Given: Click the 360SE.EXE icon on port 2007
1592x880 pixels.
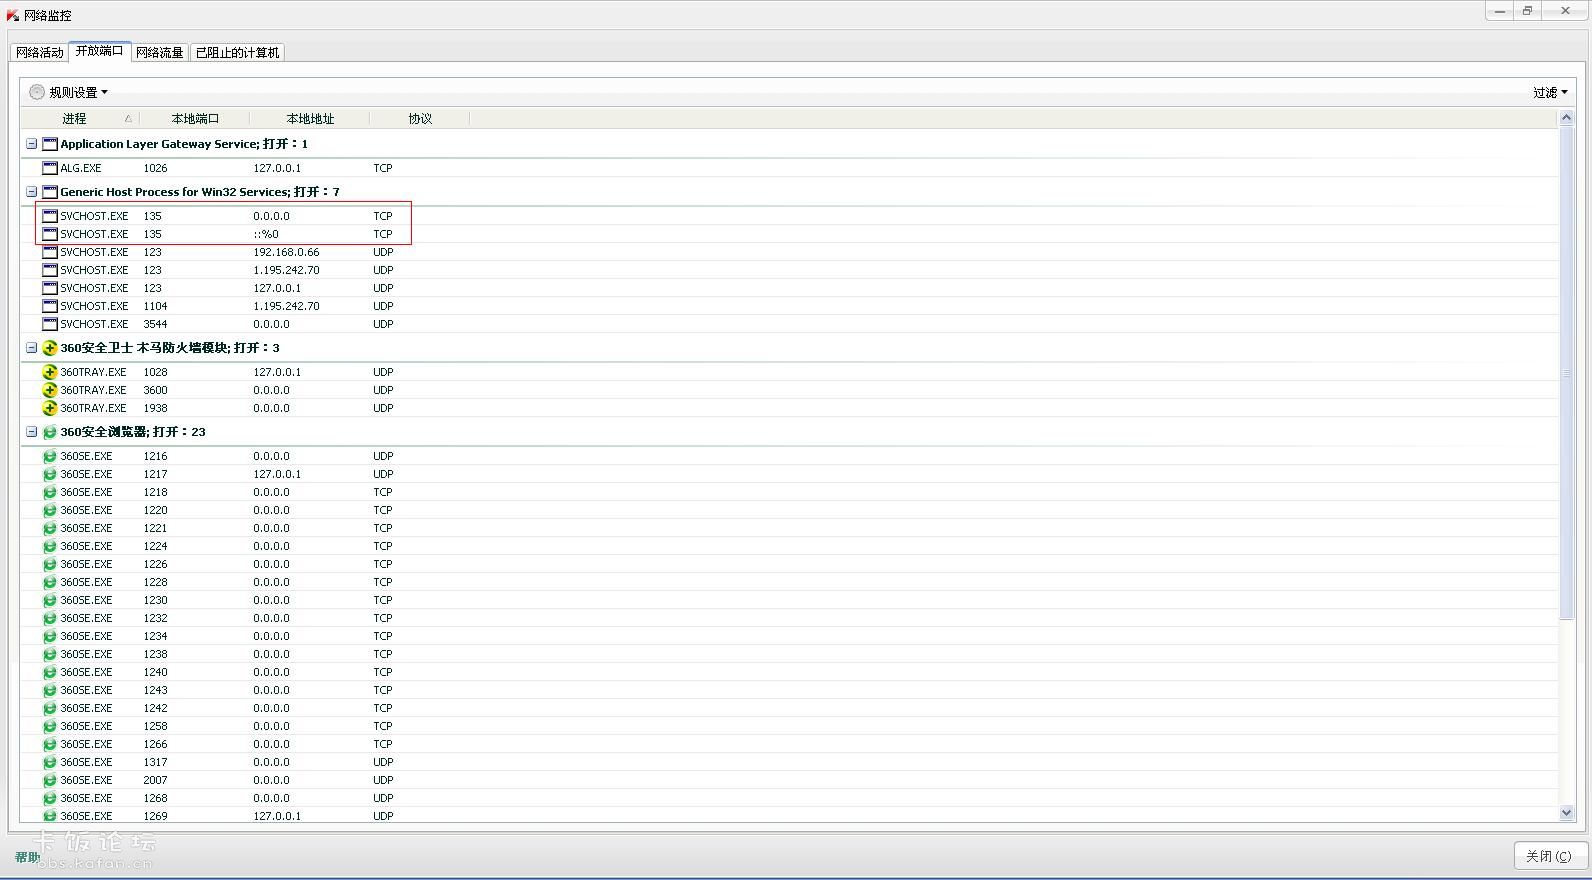Looking at the screenshot, I should (50, 780).
